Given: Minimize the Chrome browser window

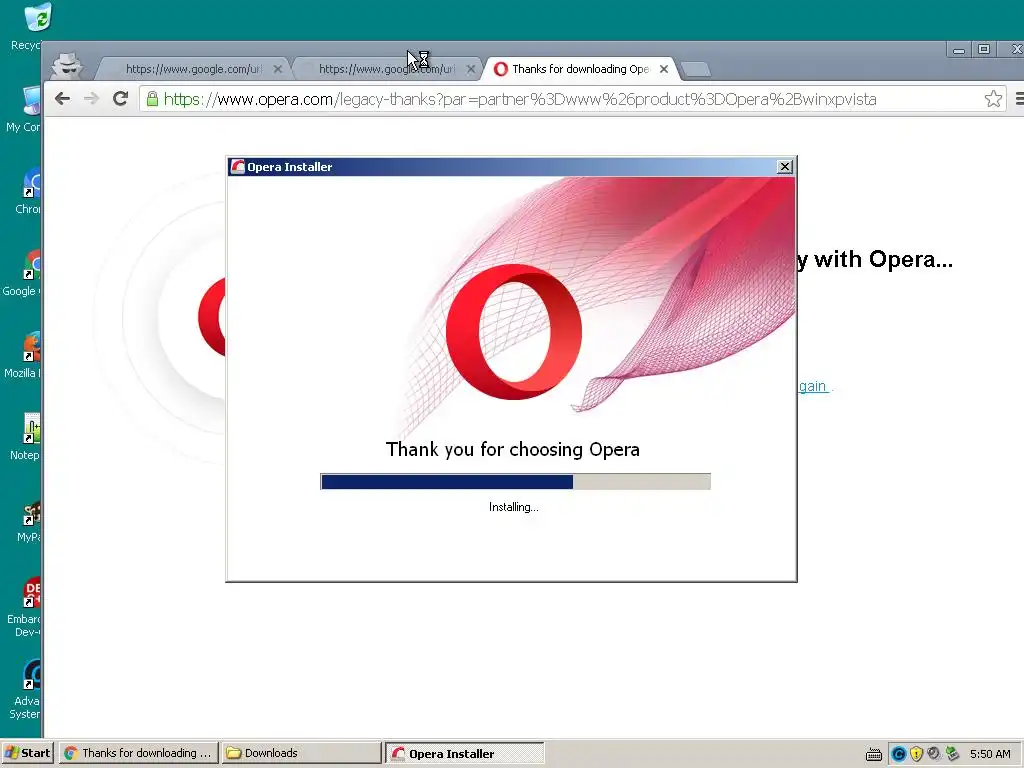Looking at the screenshot, I should click(x=959, y=50).
